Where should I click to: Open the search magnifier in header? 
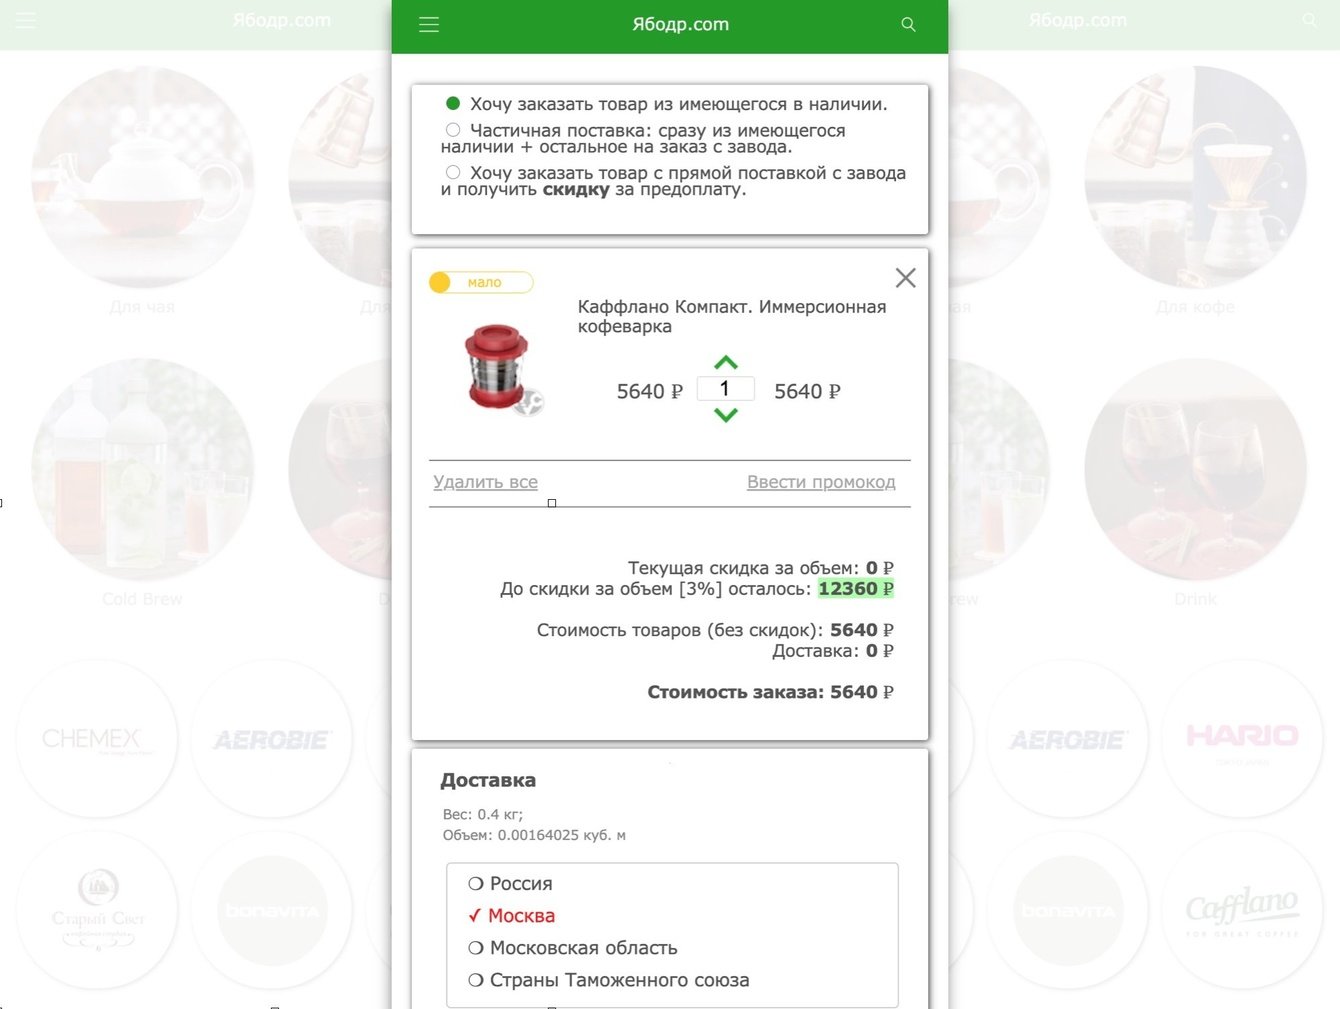tap(908, 25)
